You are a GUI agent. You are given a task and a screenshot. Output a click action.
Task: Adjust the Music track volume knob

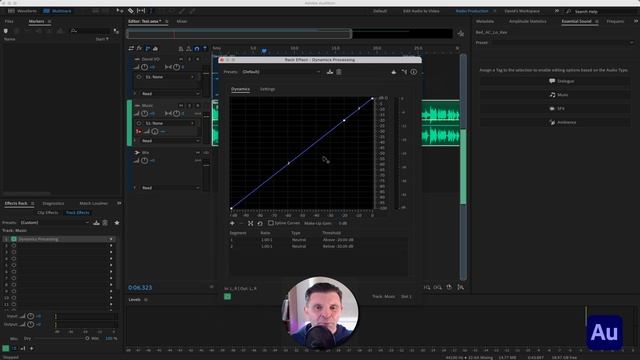pos(144,113)
